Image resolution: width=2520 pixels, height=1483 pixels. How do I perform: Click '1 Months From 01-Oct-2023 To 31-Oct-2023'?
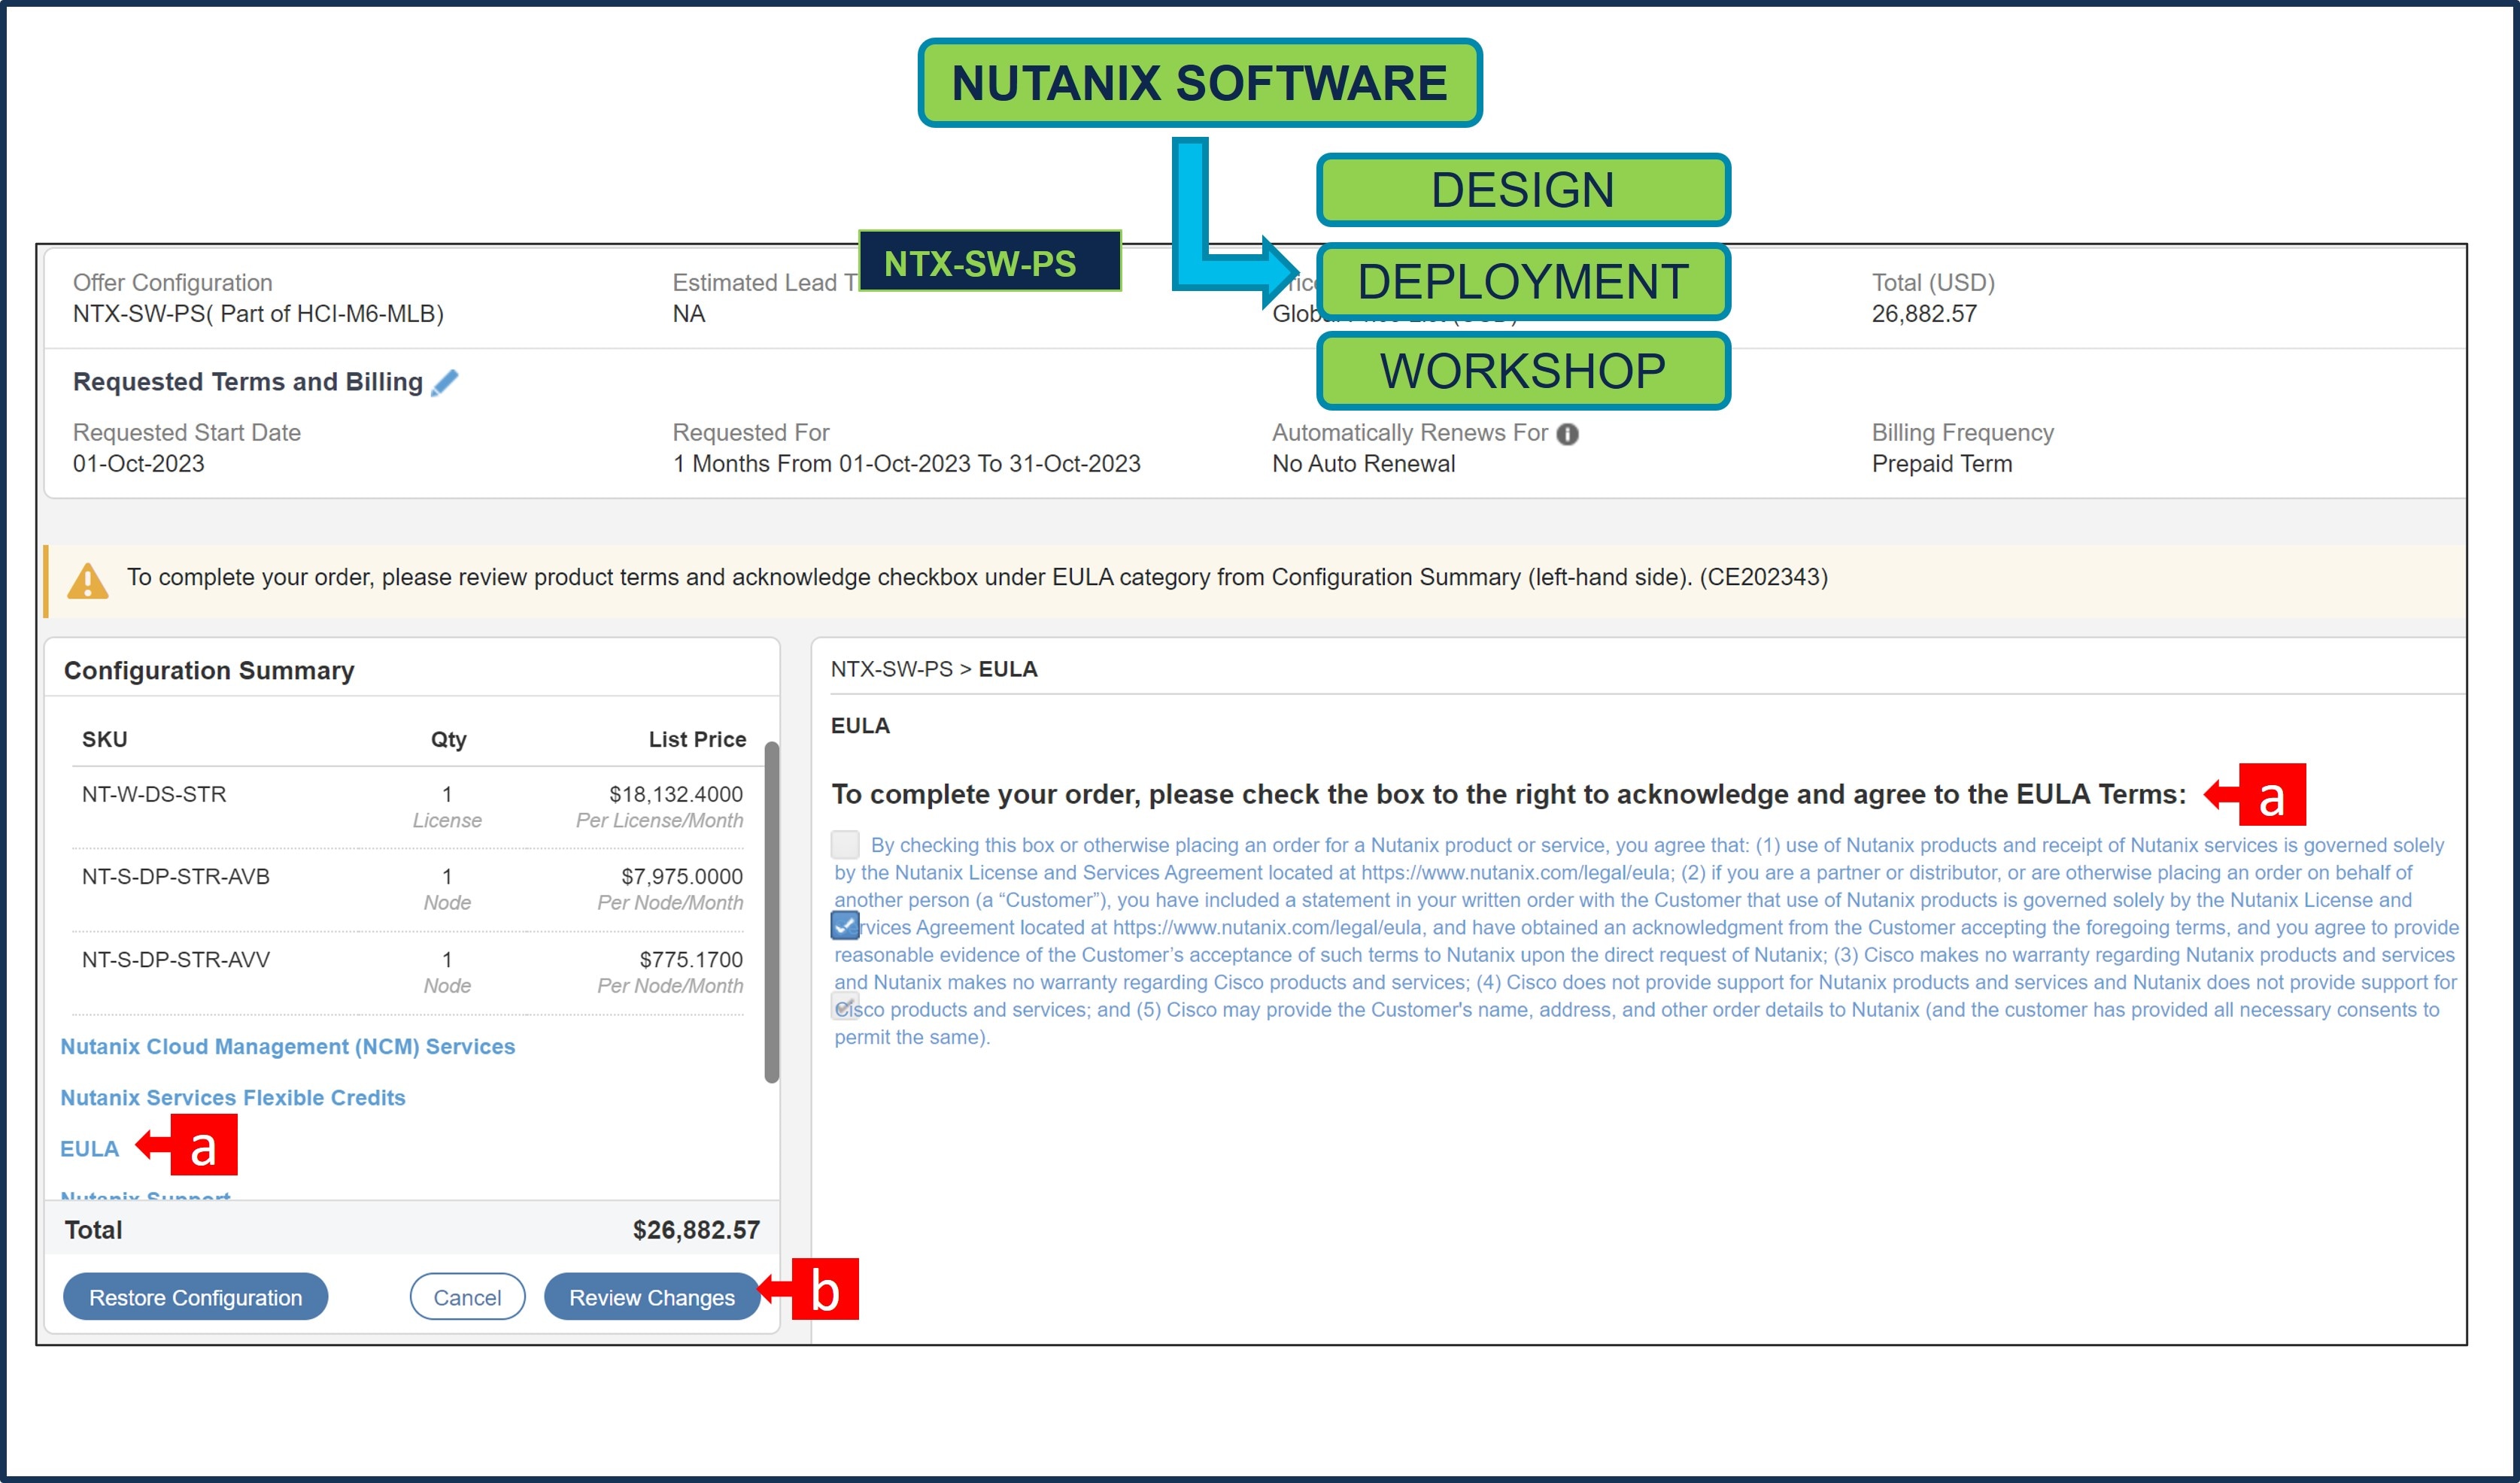(906, 464)
